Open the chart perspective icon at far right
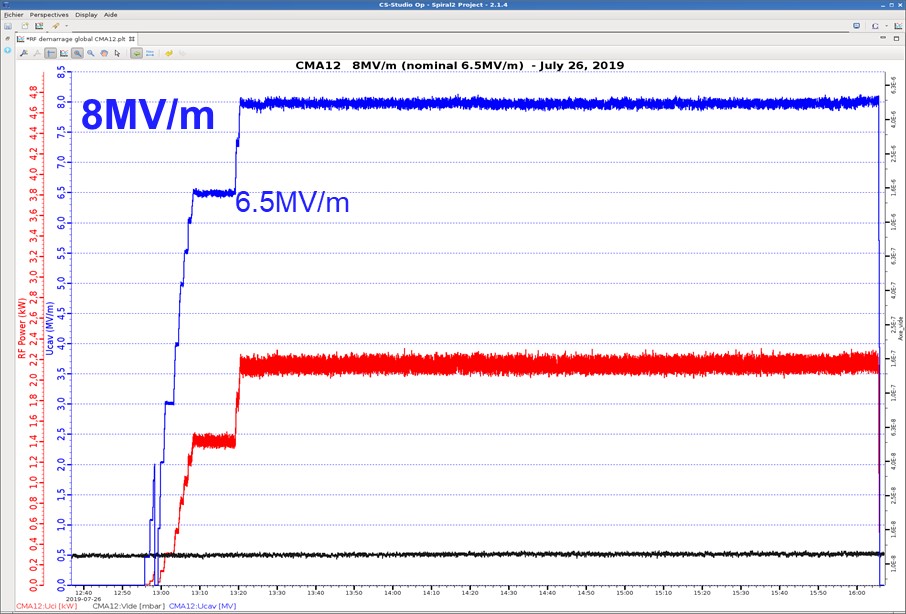The height and width of the screenshot is (614, 906). point(898,26)
